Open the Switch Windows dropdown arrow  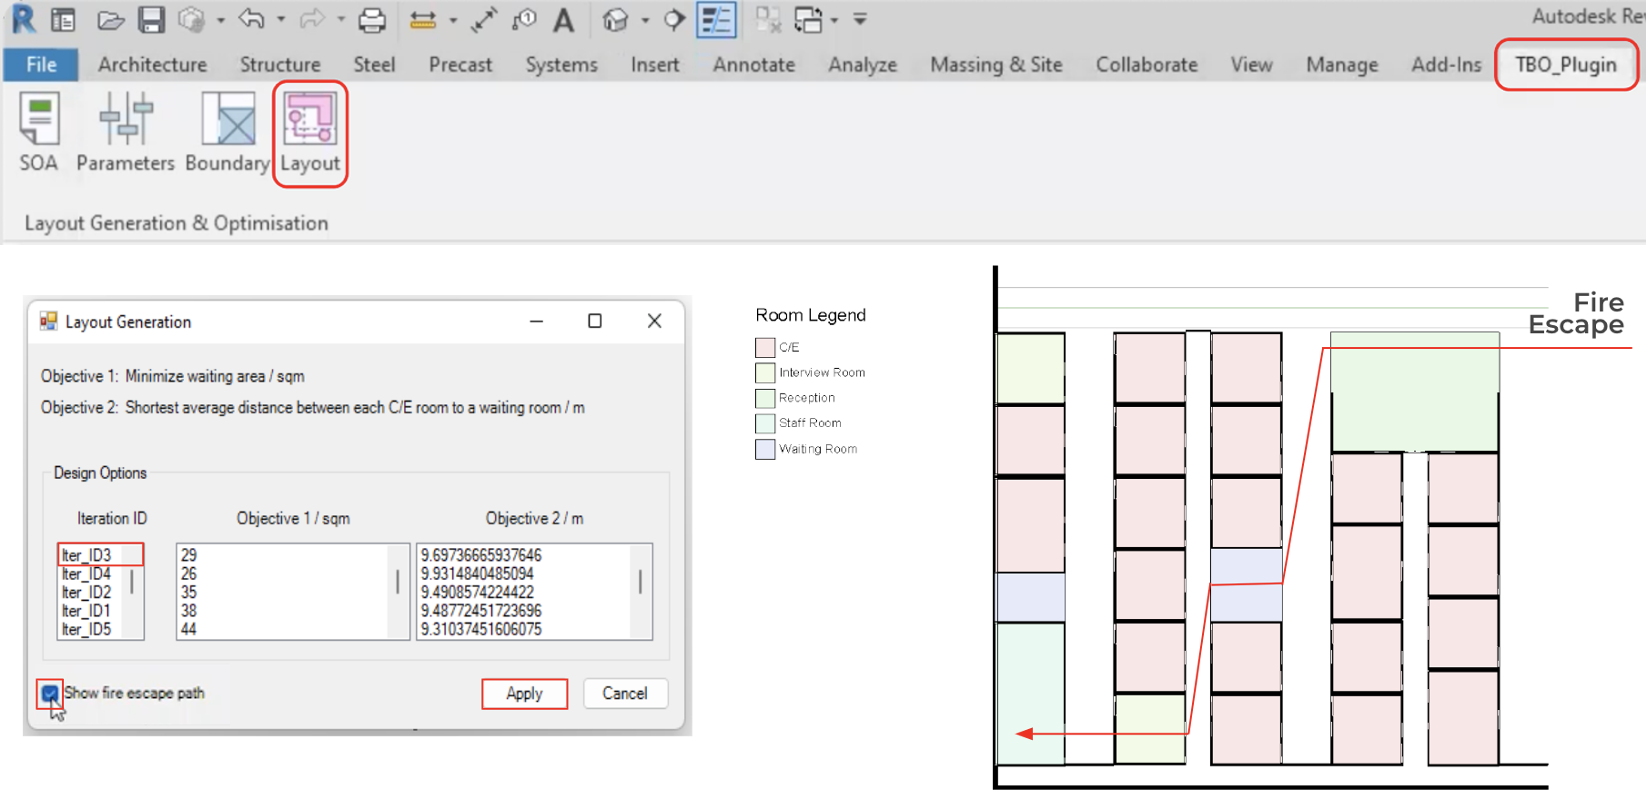pos(834,20)
